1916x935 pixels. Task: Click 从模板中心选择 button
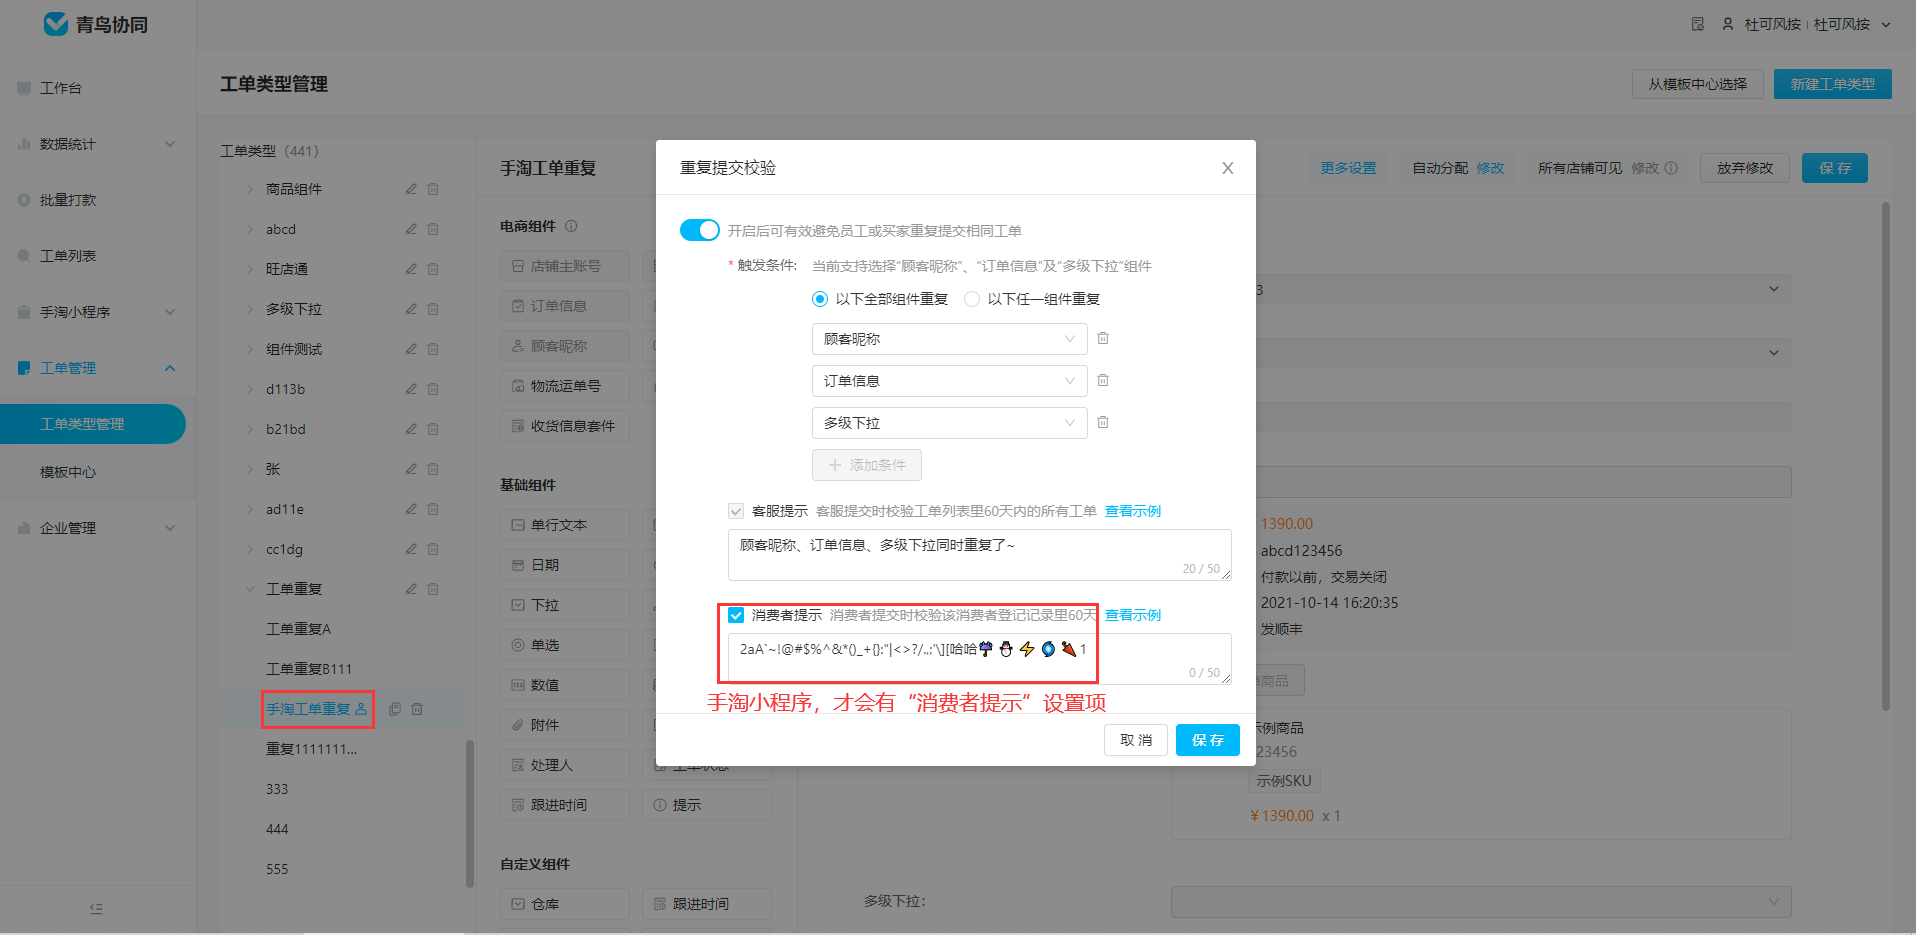coord(1698,84)
